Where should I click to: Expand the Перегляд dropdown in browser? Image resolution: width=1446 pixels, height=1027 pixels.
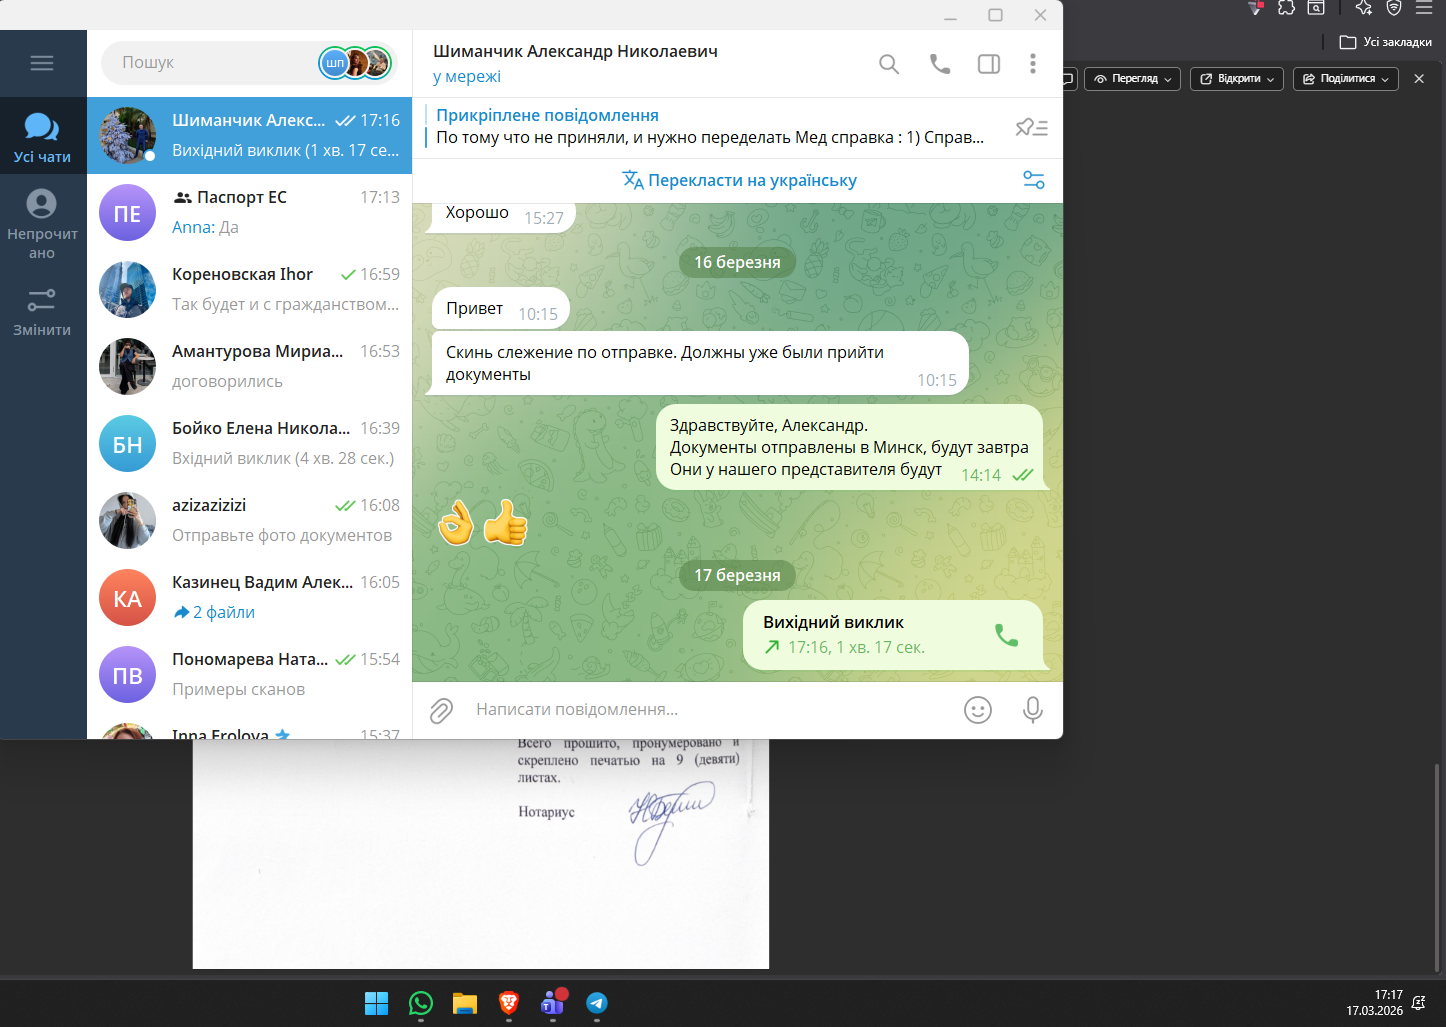point(1133,79)
